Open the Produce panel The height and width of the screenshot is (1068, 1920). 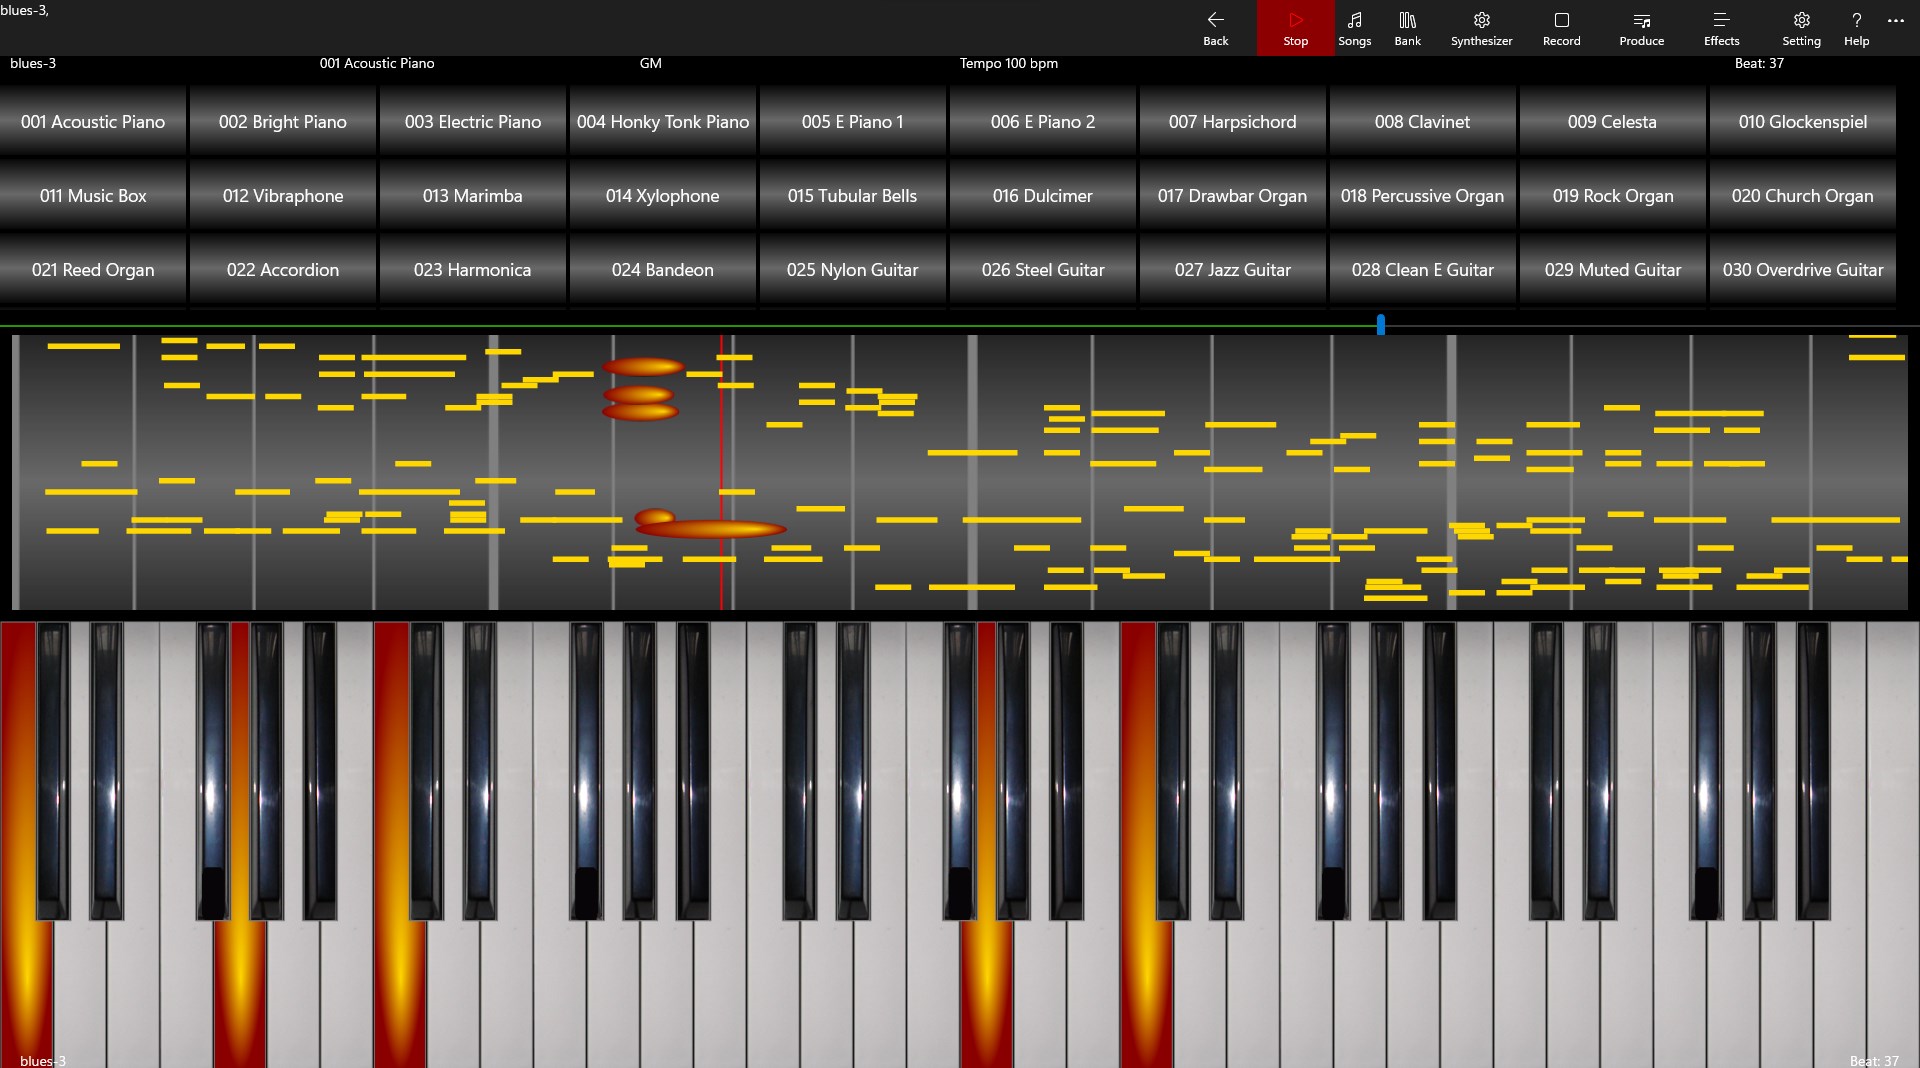click(x=1640, y=28)
